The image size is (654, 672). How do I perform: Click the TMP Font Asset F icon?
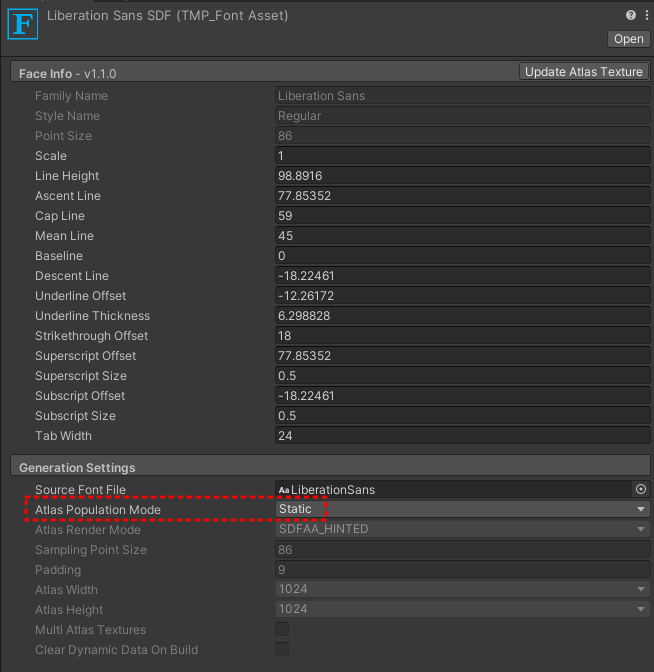pos(23,24)
